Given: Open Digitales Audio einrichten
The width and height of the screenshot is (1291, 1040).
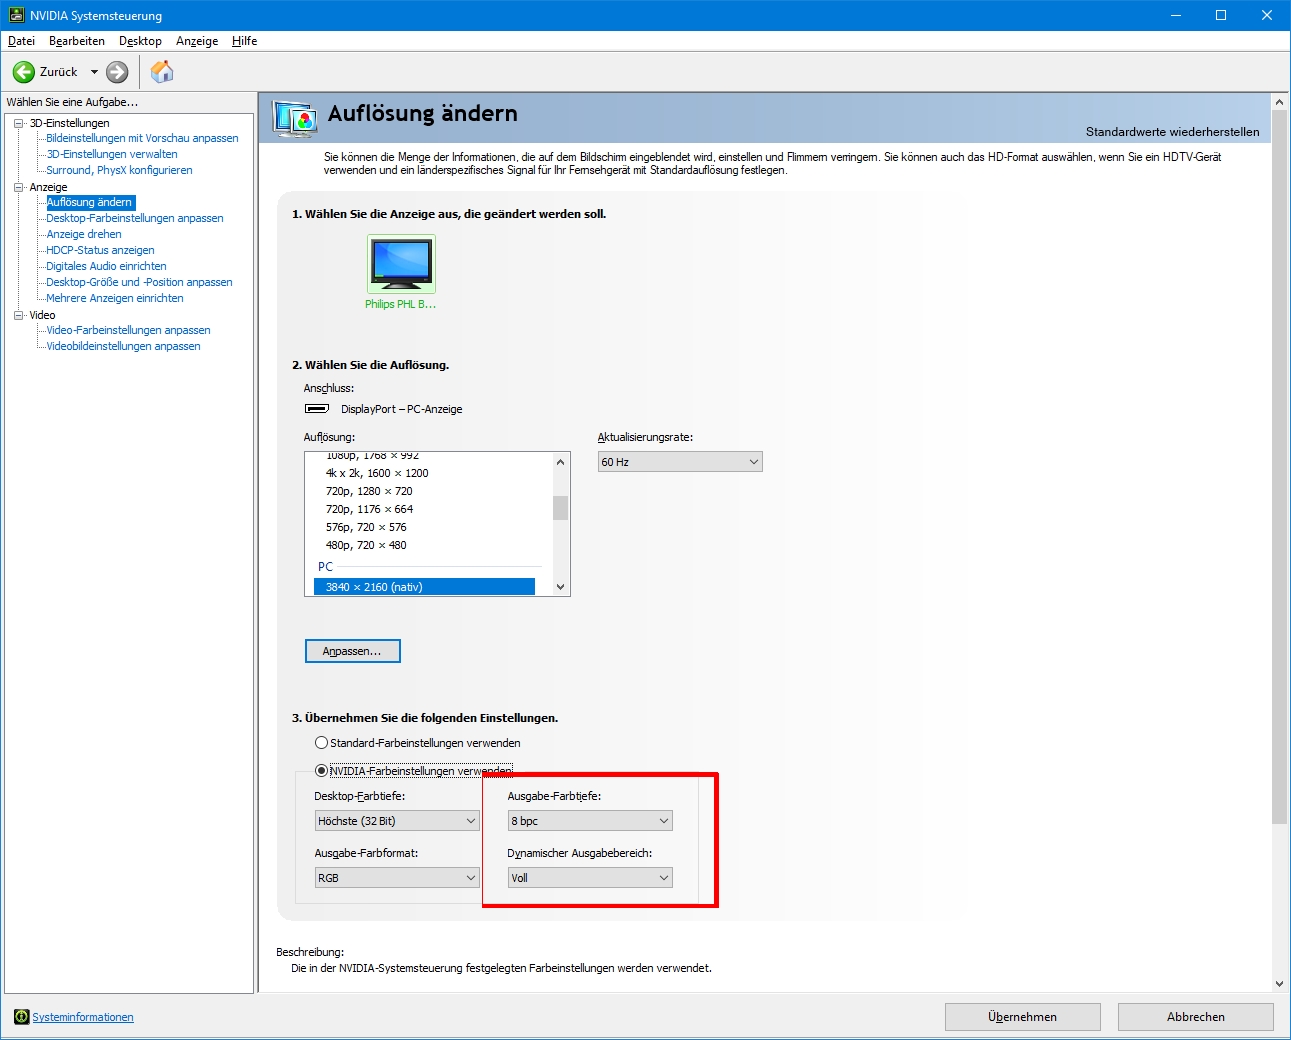Looking at the screenshot, I should (106, 266).
